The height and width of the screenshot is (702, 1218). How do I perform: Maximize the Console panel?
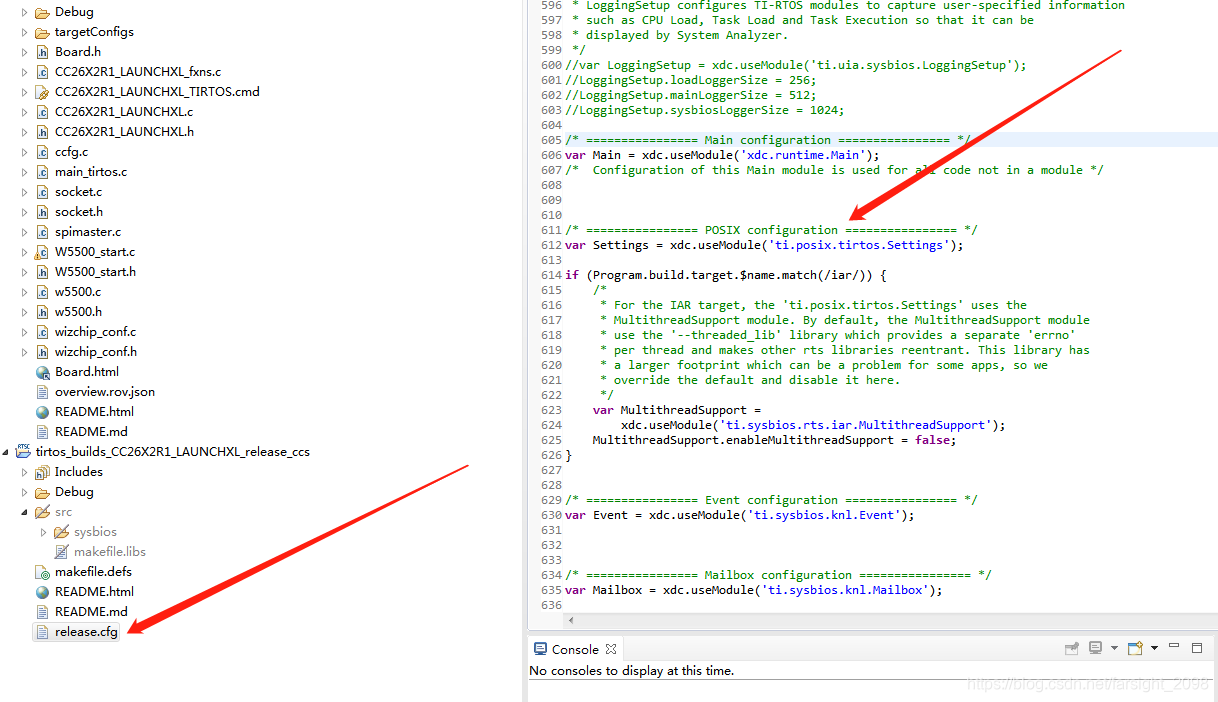coord(1198,647)
